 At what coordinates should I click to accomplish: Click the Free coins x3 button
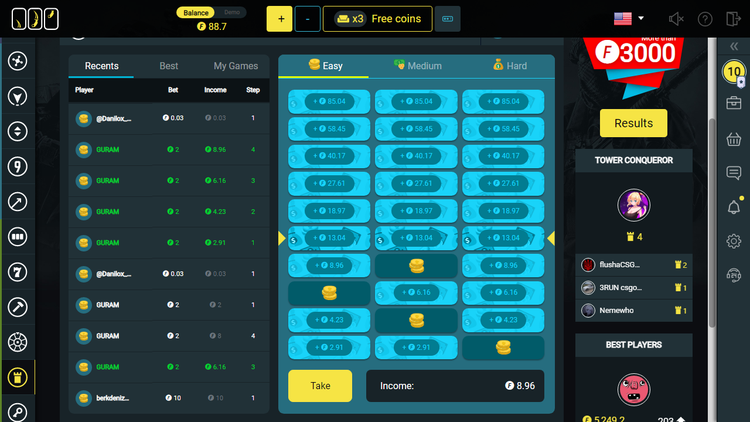377,19
